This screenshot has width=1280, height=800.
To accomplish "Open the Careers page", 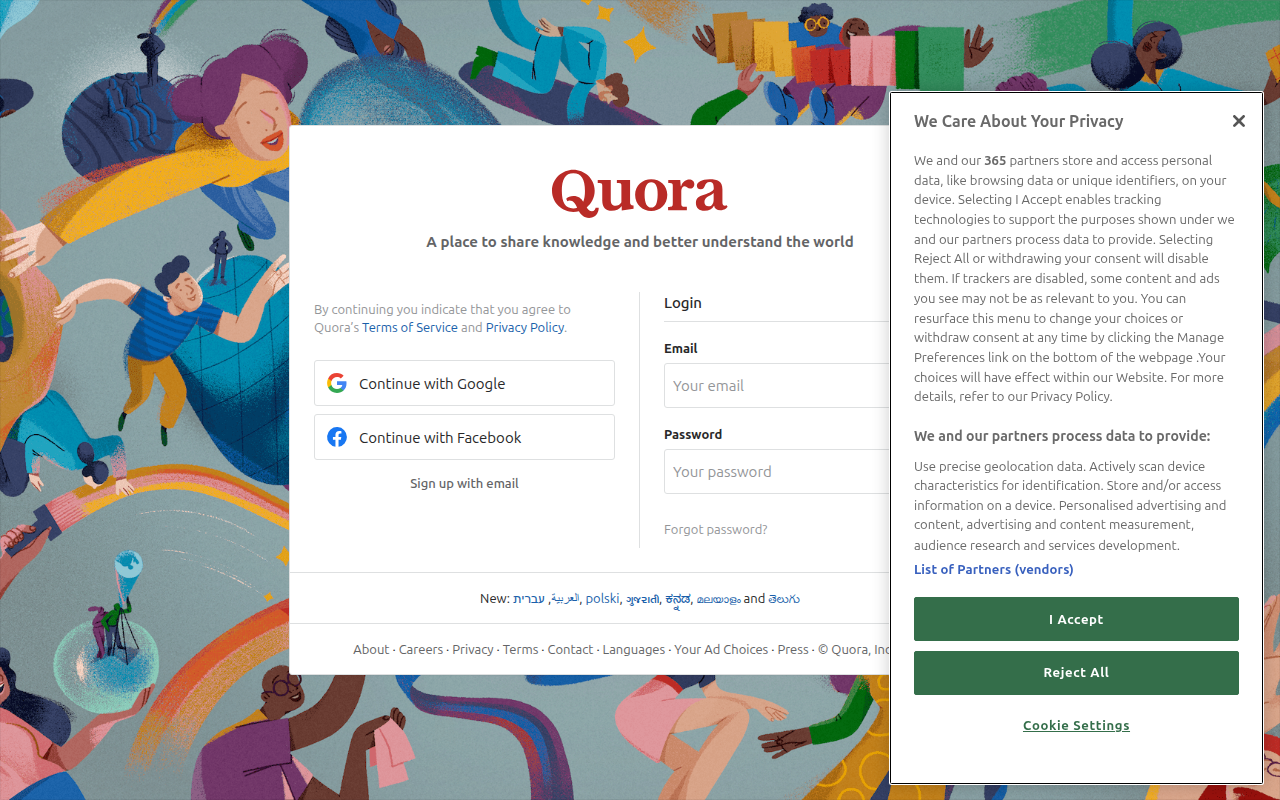I will [420, 649].
